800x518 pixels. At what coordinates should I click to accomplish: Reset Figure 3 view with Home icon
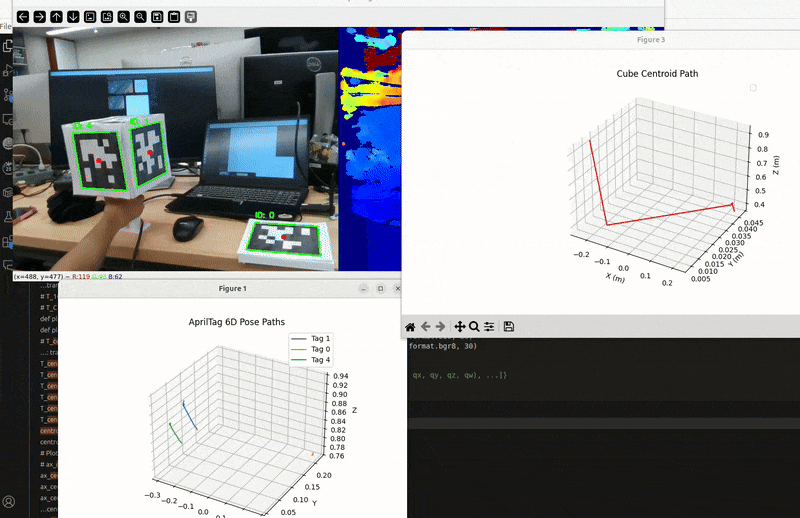click(x=410, y=326)
